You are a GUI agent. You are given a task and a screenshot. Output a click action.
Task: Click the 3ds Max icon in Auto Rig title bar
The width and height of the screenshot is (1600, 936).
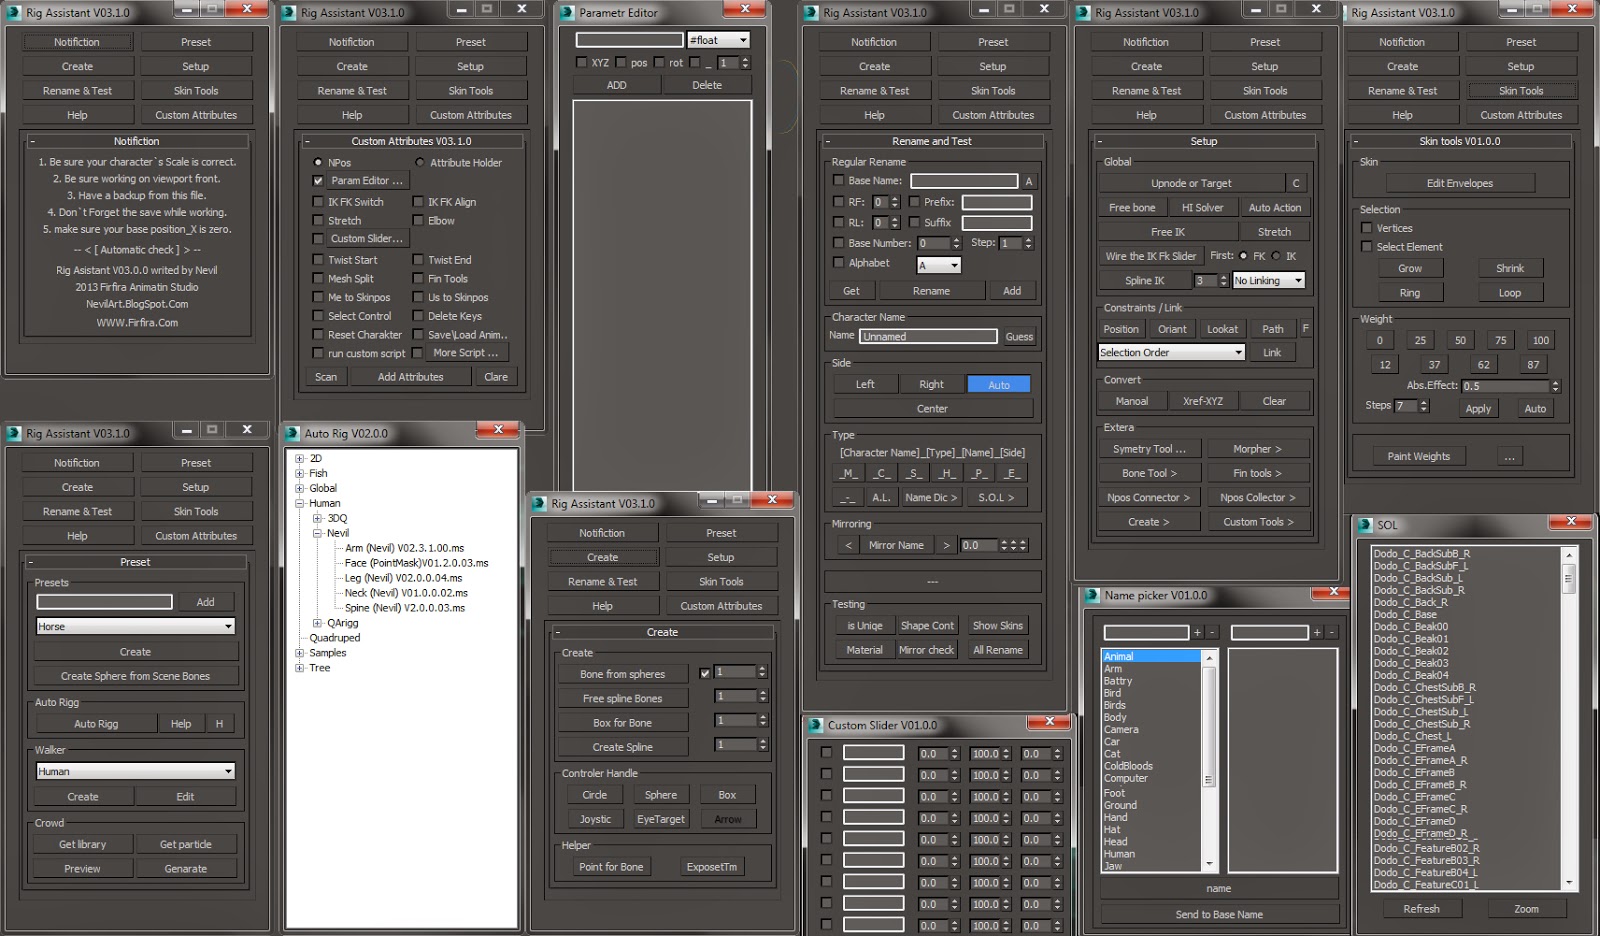point(293,433)
